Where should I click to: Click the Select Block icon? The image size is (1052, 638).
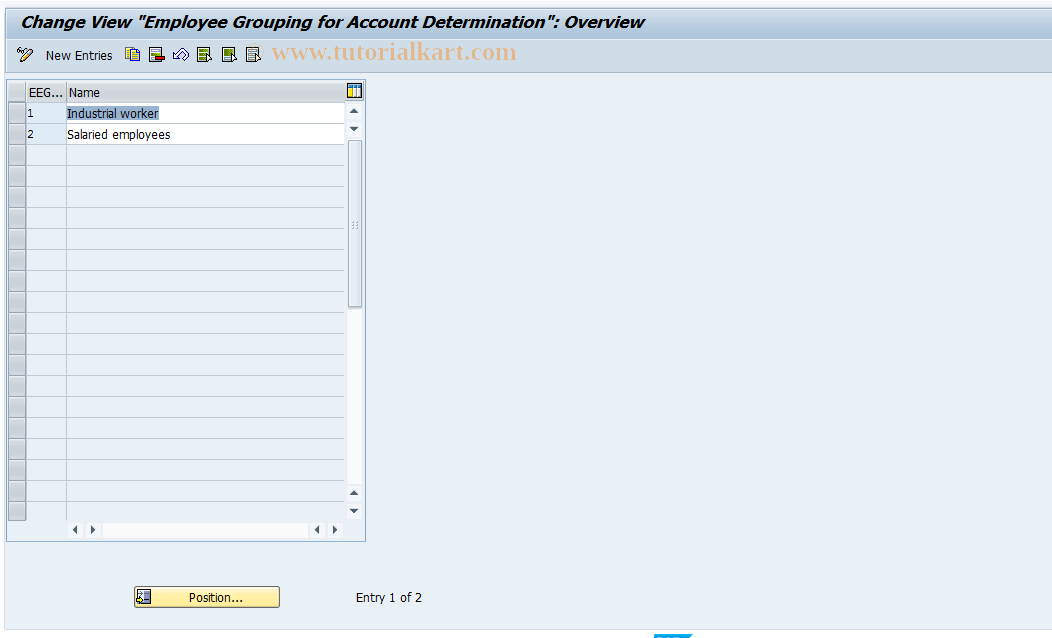pos(229,55)
